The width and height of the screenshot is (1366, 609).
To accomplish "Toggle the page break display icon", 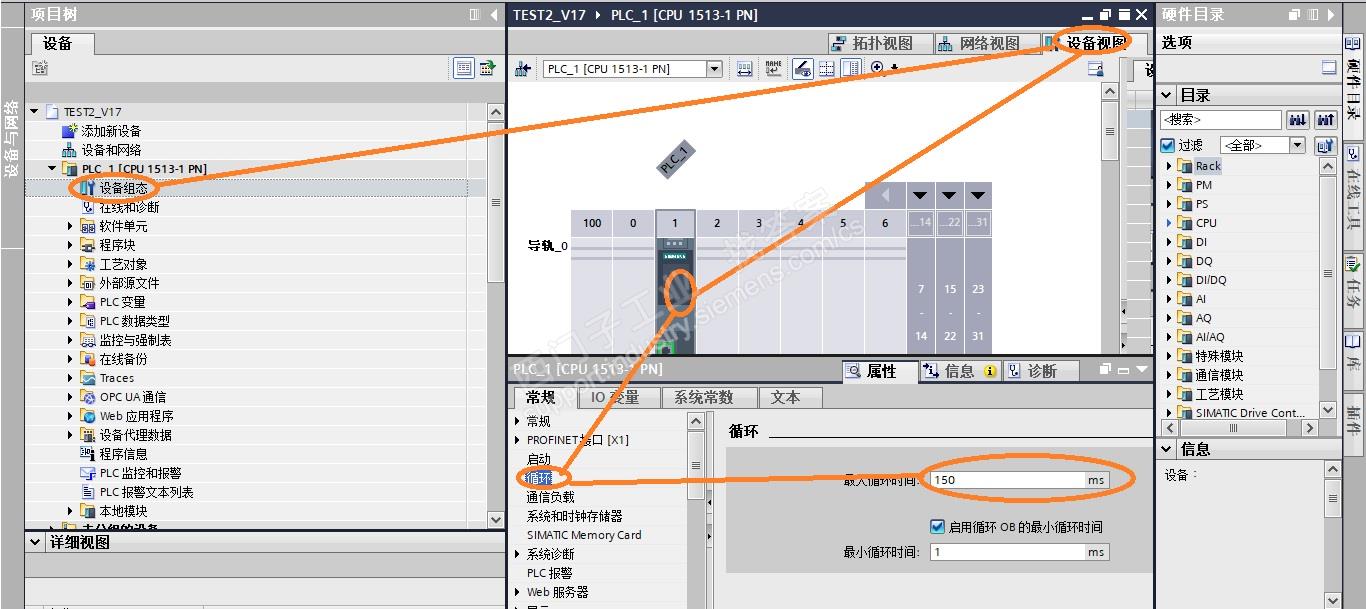I will [x=851, y=69].
